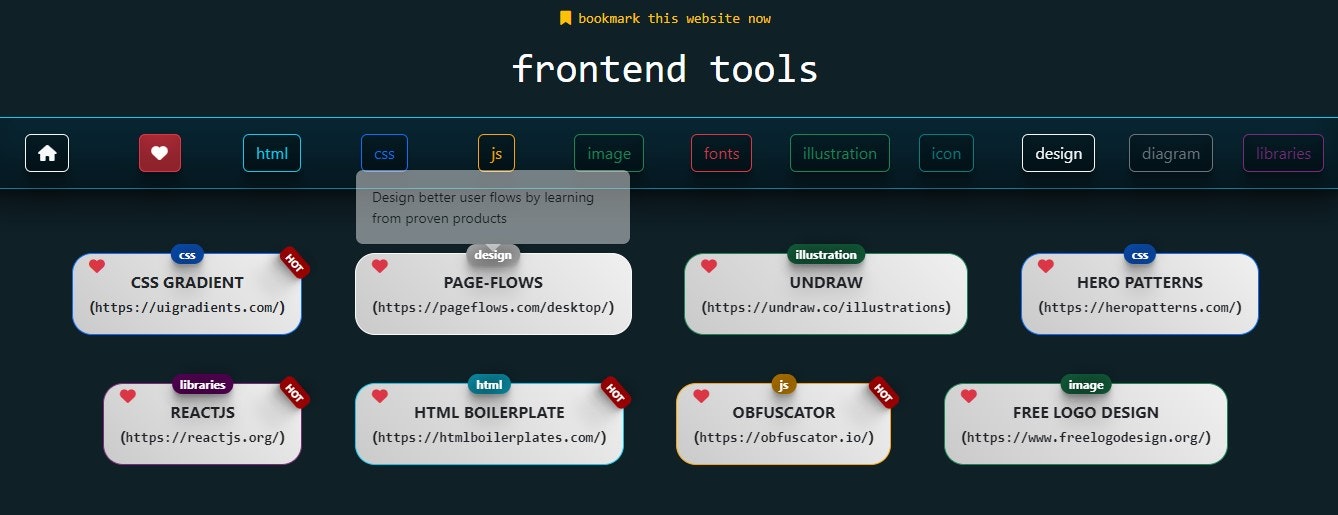1338x515 pixels.
Task: Open the UNDRAW title
Action: (x=826, y=283)
